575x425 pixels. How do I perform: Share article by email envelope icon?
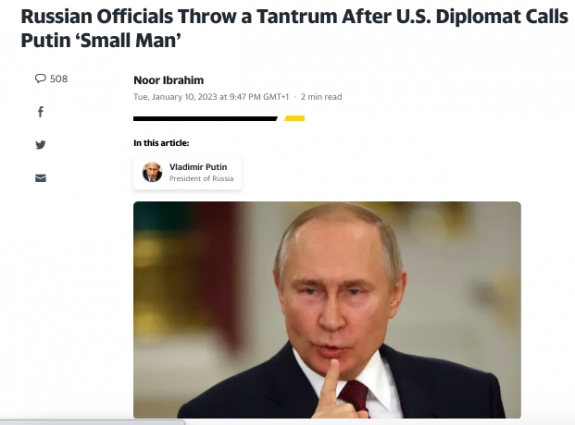point(41,178)
